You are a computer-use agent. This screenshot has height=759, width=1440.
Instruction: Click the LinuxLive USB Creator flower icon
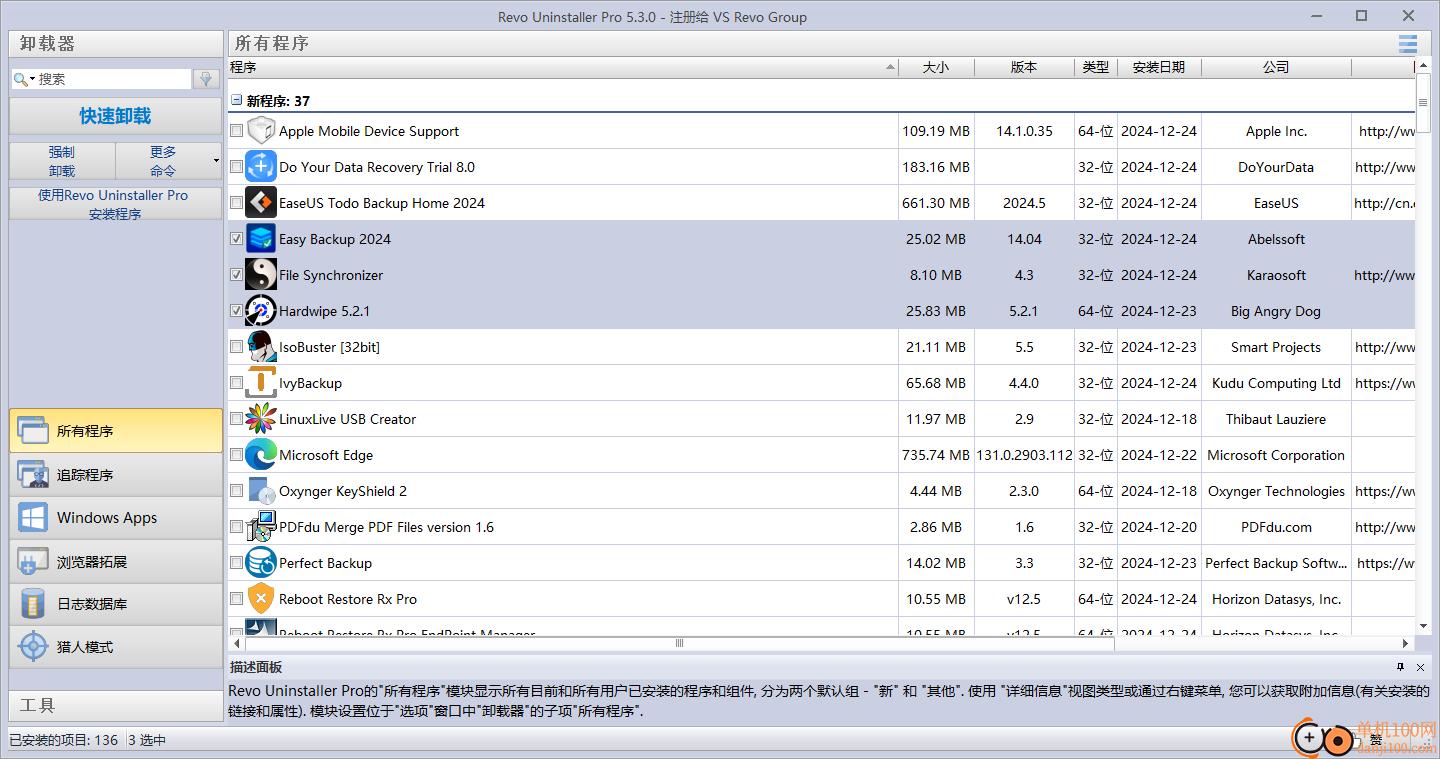click(261, 419)
